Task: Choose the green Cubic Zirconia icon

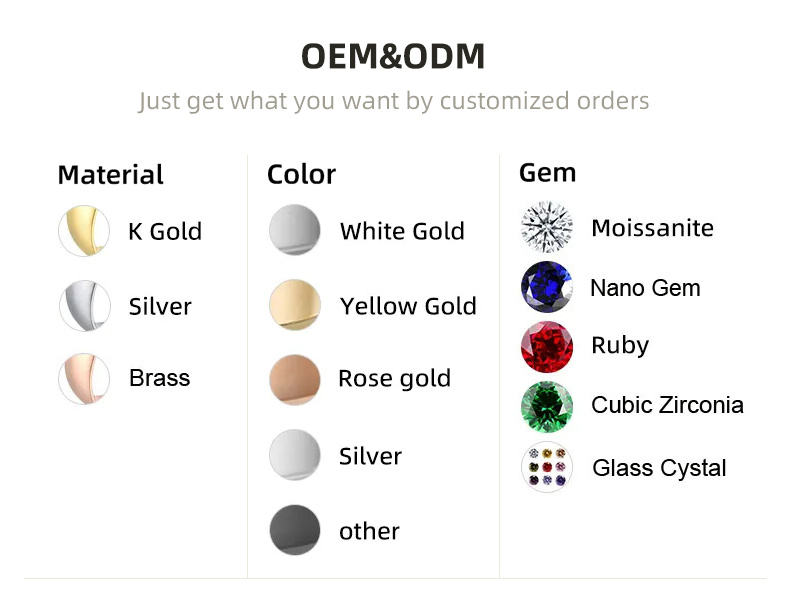Action: 547,406
